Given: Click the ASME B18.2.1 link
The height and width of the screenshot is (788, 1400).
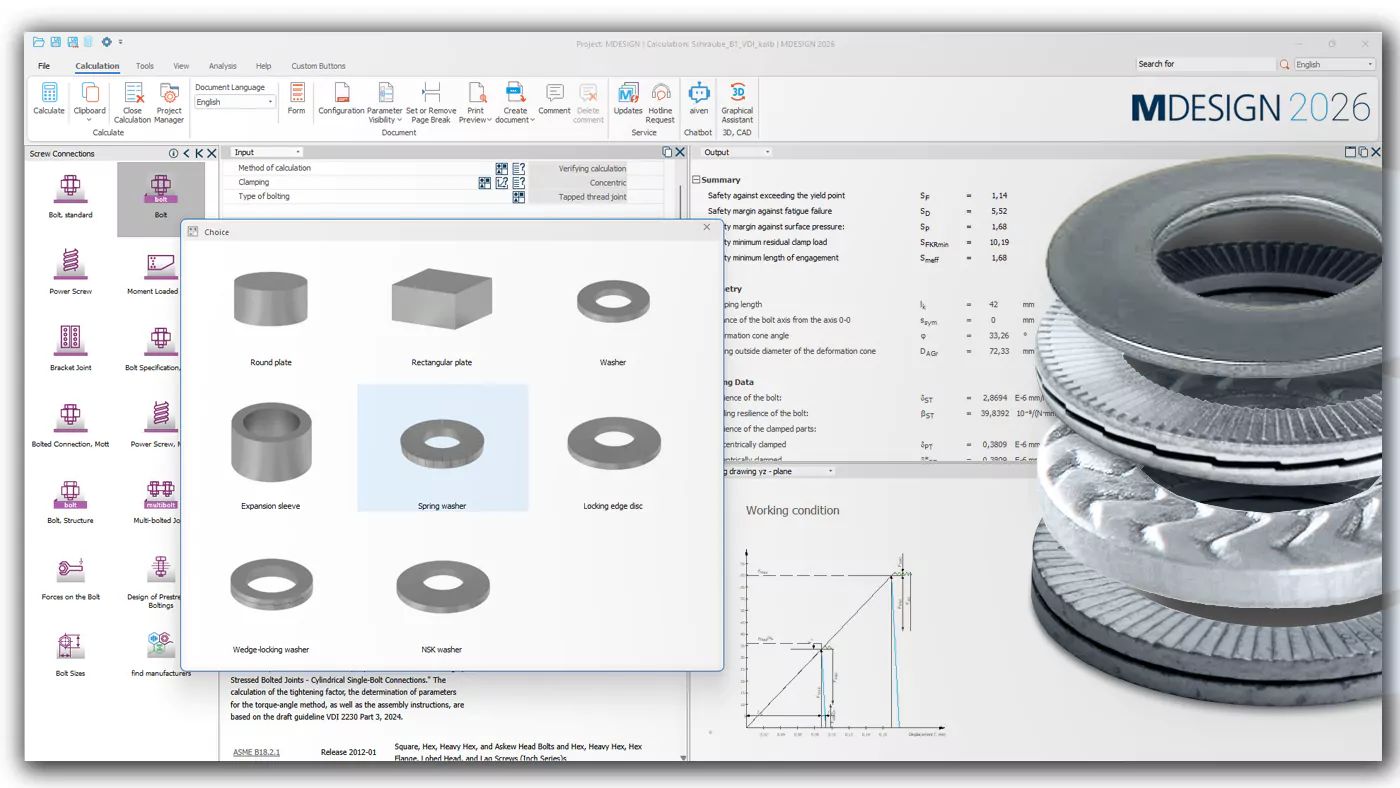Looking at the screenshot, I should tap(256, 751).
